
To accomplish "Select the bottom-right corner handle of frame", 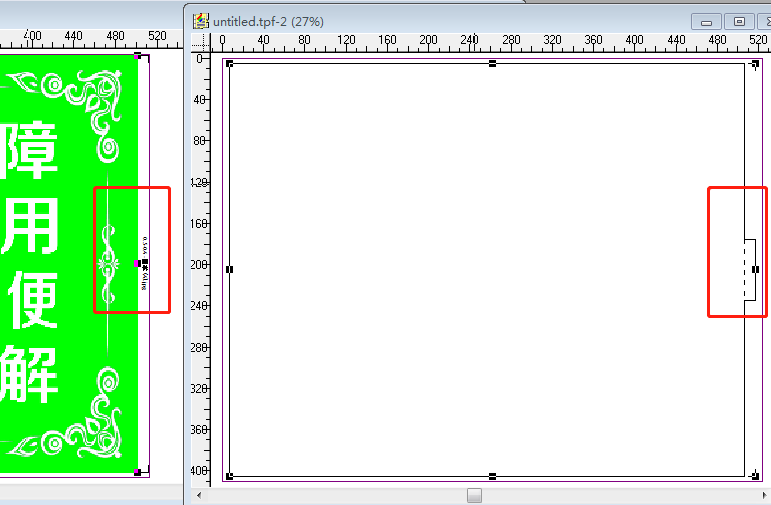I will [755, 475].
